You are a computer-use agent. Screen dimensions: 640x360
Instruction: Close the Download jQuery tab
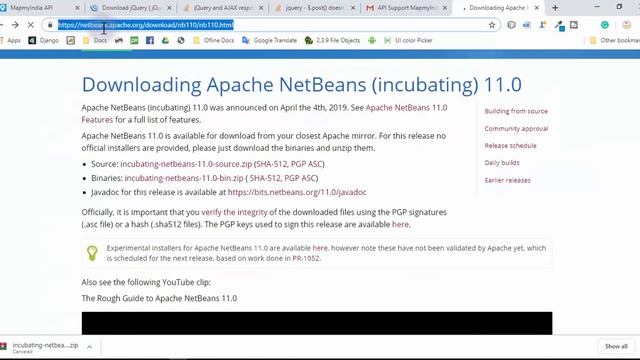[169, 8]
